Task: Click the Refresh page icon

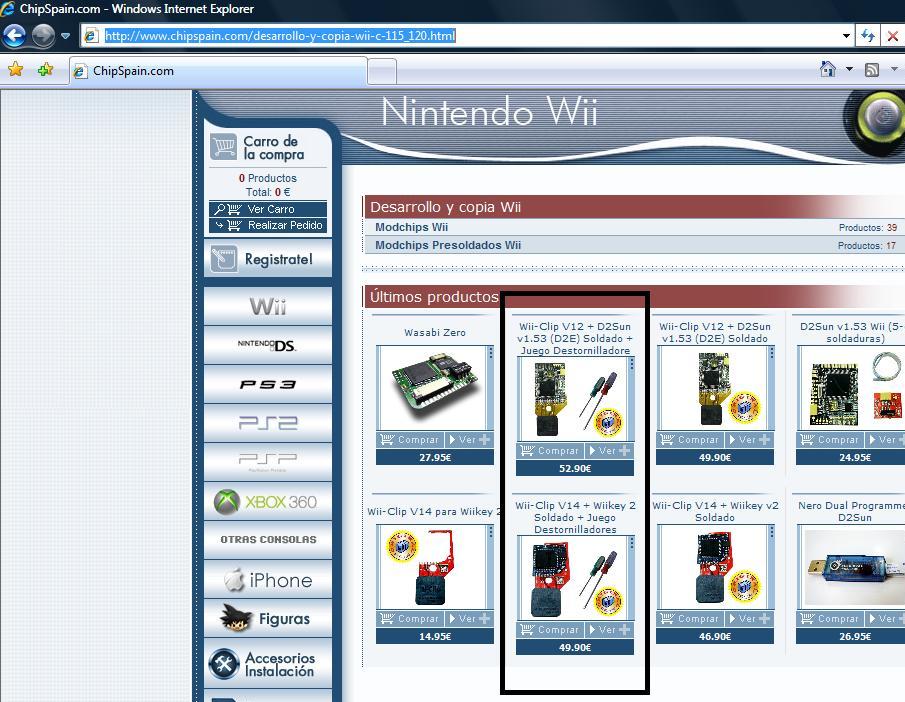Action: 867,36
